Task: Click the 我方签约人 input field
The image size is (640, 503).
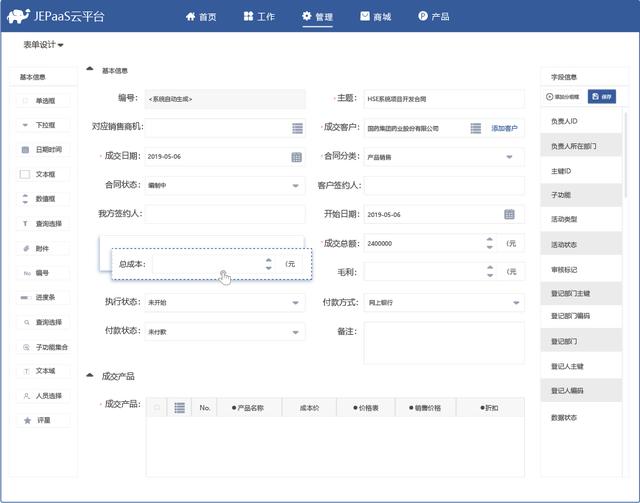Action: point(224,214)
